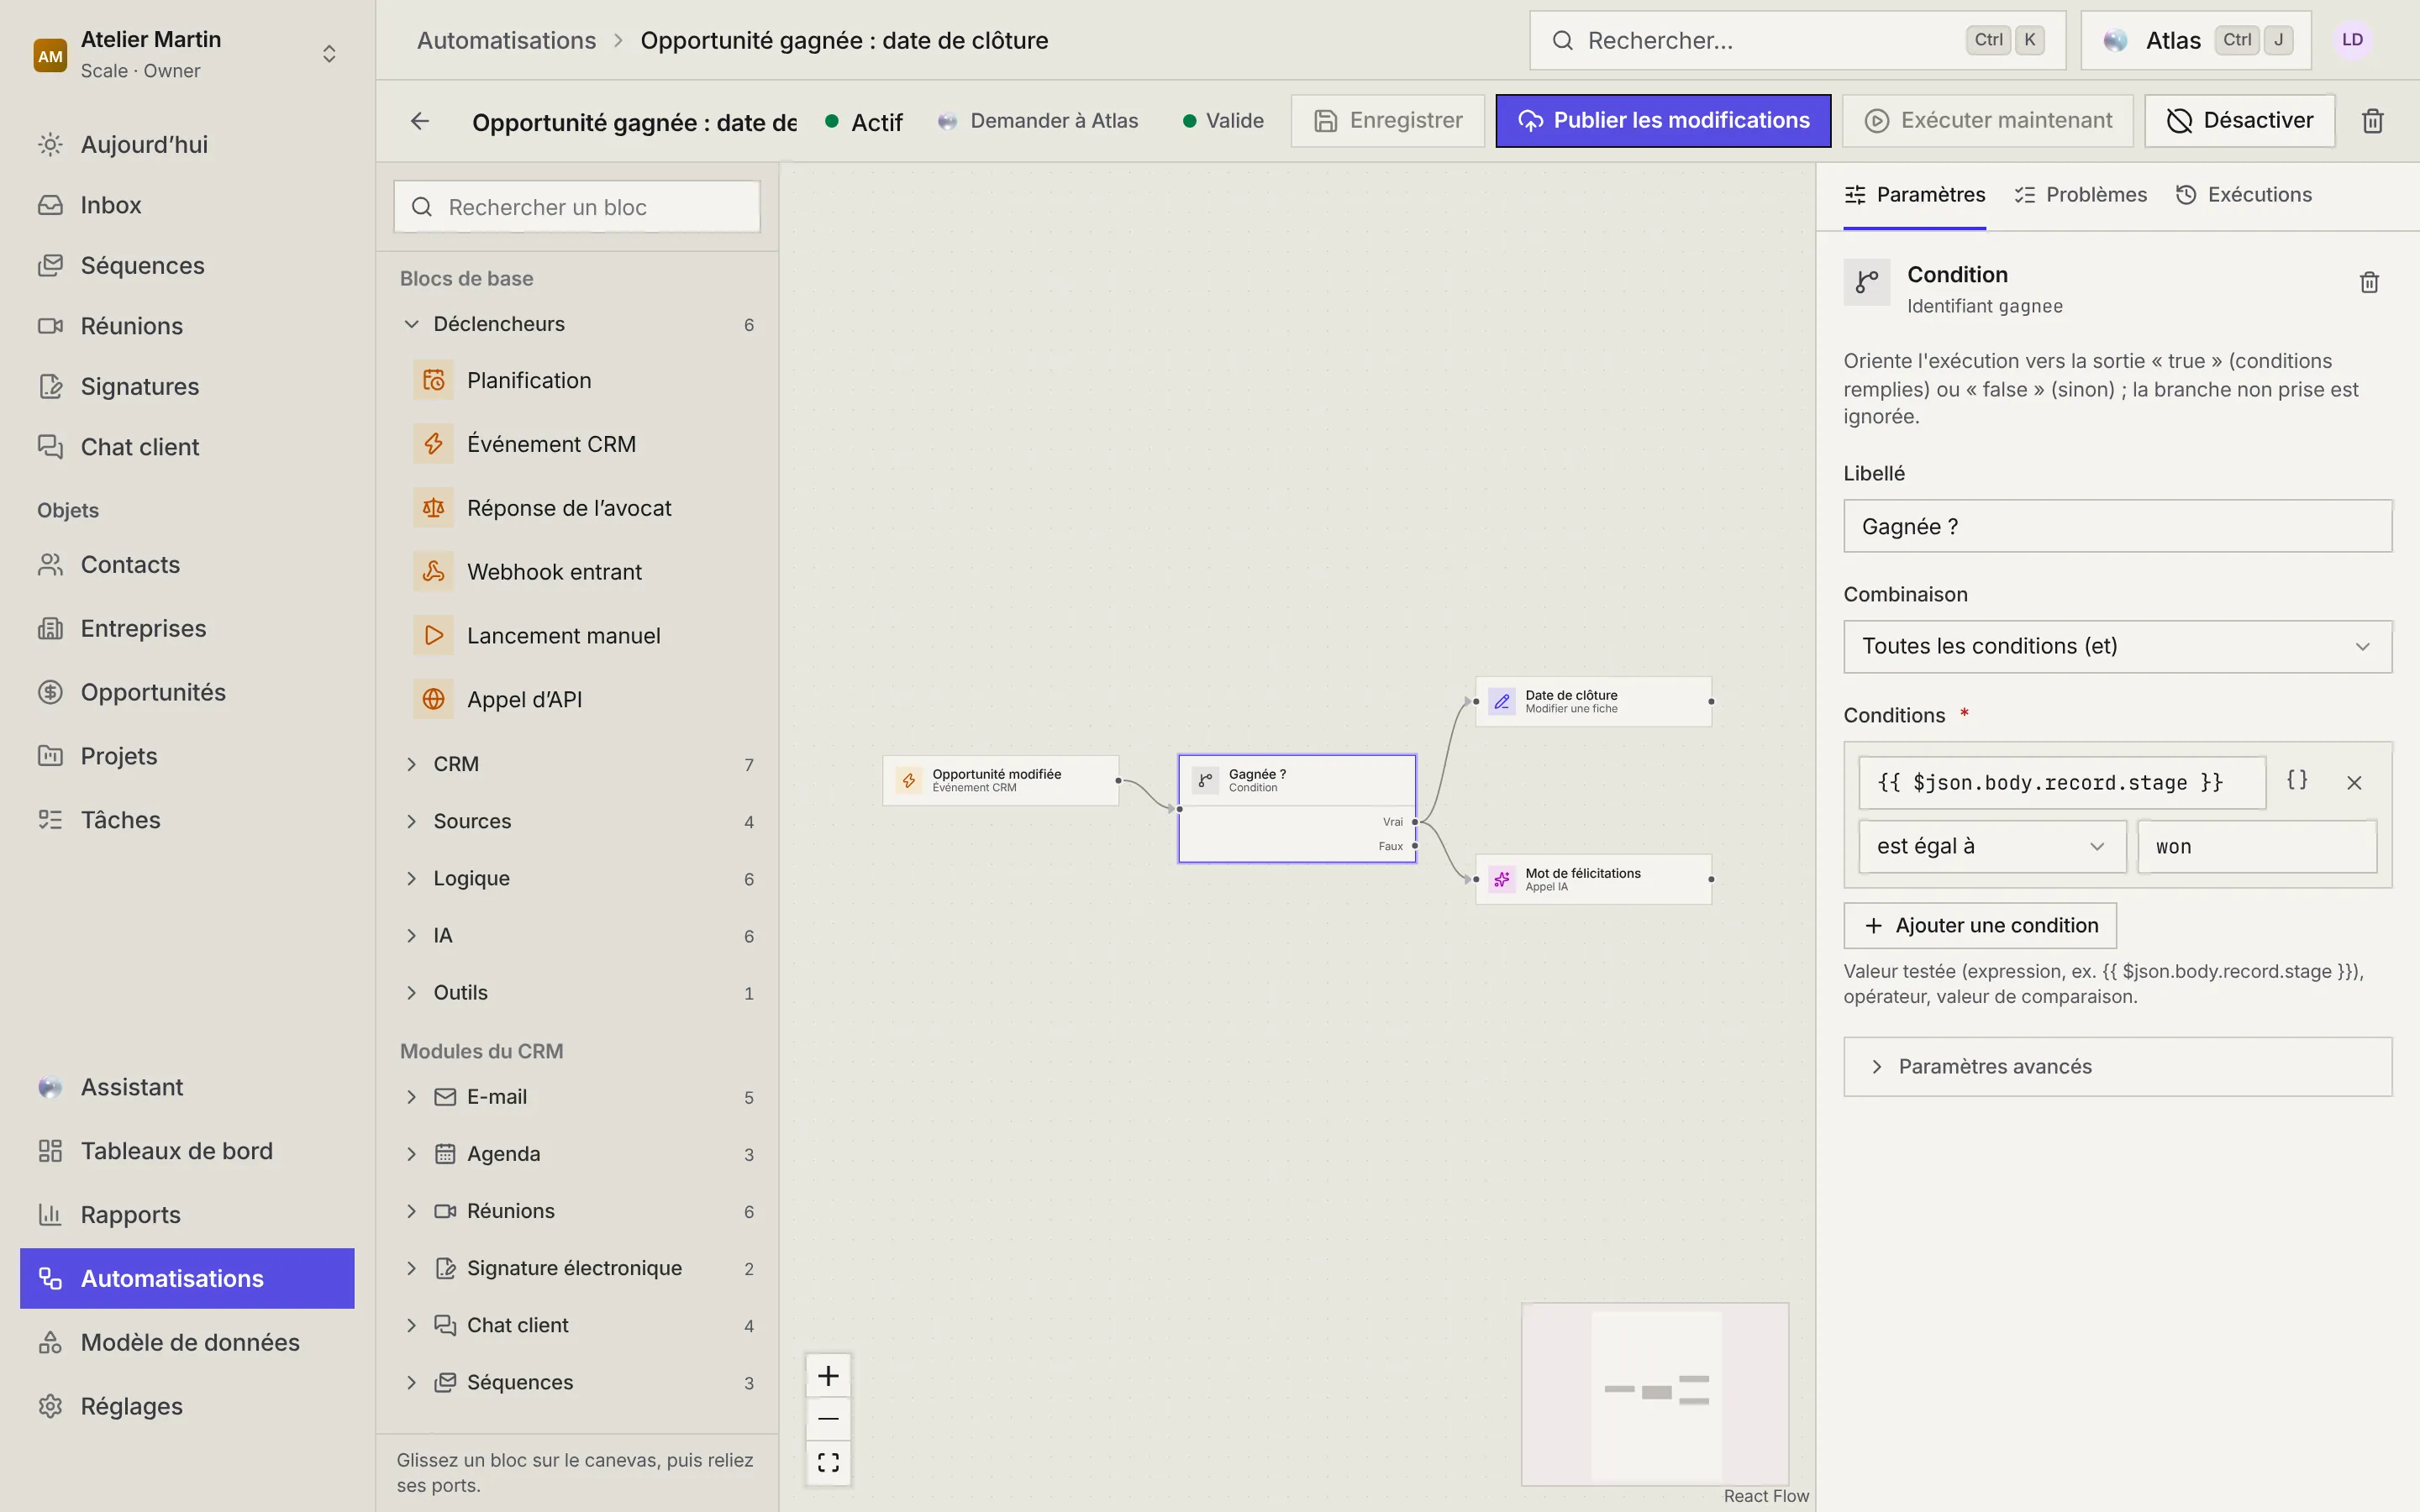Select the Mot de félicitations node
The image size is (2420, 1512).
tap(1593, 879)
